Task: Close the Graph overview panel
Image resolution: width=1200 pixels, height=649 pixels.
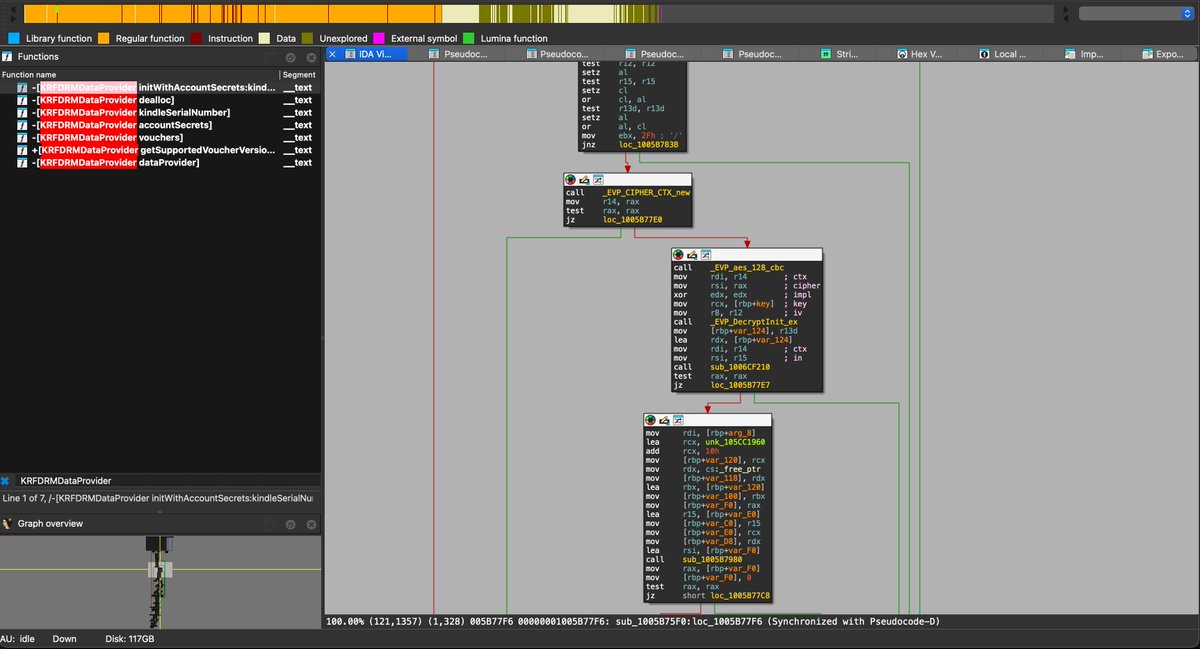Action: 309,524
